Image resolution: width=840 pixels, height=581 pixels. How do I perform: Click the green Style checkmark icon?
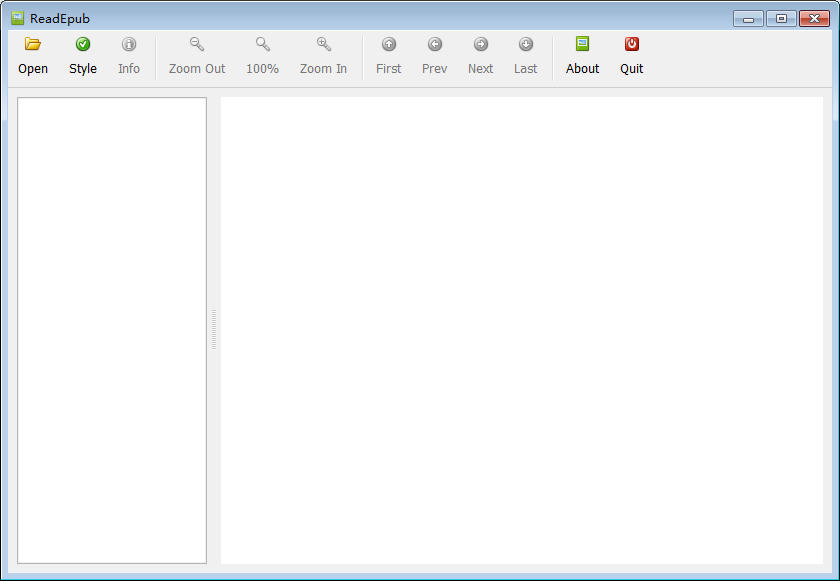point(82,44)
